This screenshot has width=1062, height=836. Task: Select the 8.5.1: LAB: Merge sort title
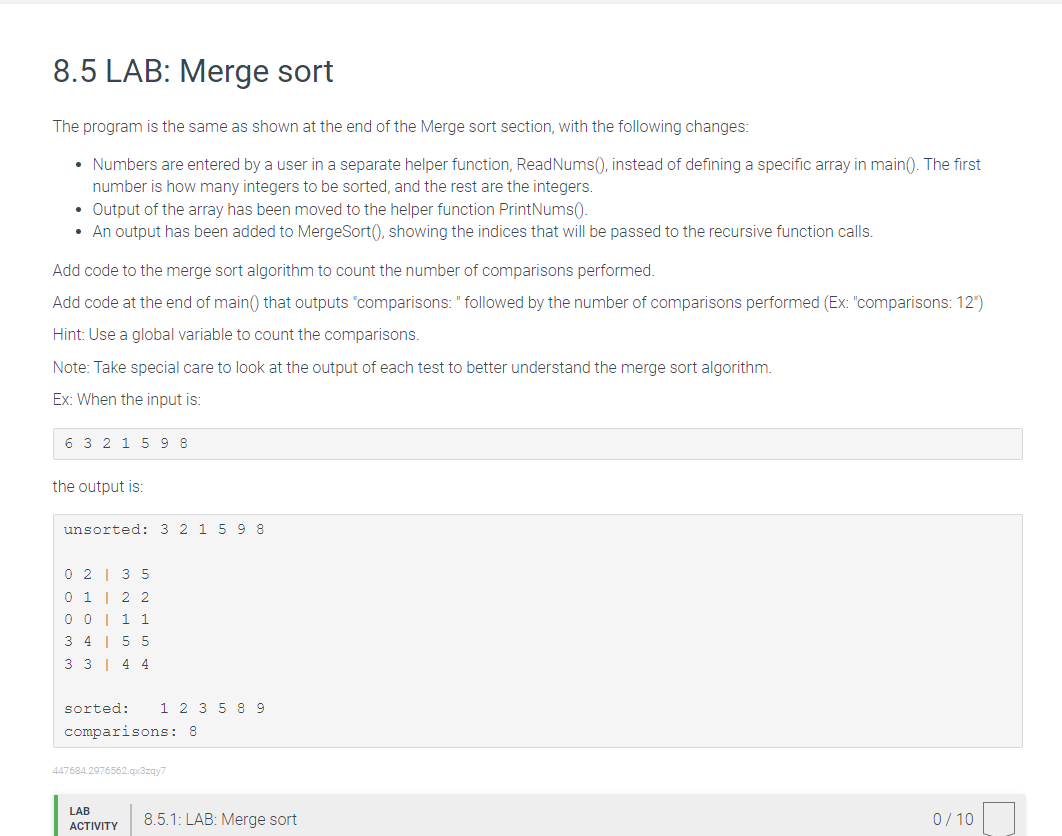coord(222,819)
